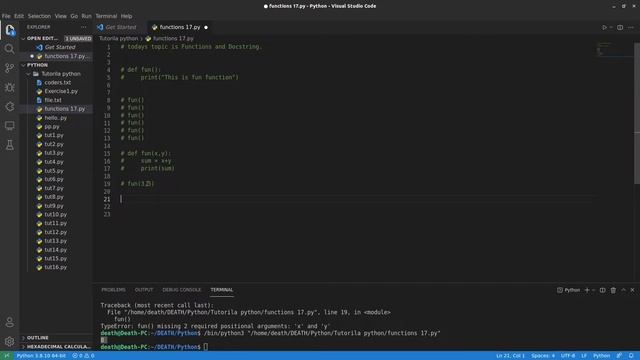
Task: Open the new terminal launch profile dropdown
Action: [593, 290]
